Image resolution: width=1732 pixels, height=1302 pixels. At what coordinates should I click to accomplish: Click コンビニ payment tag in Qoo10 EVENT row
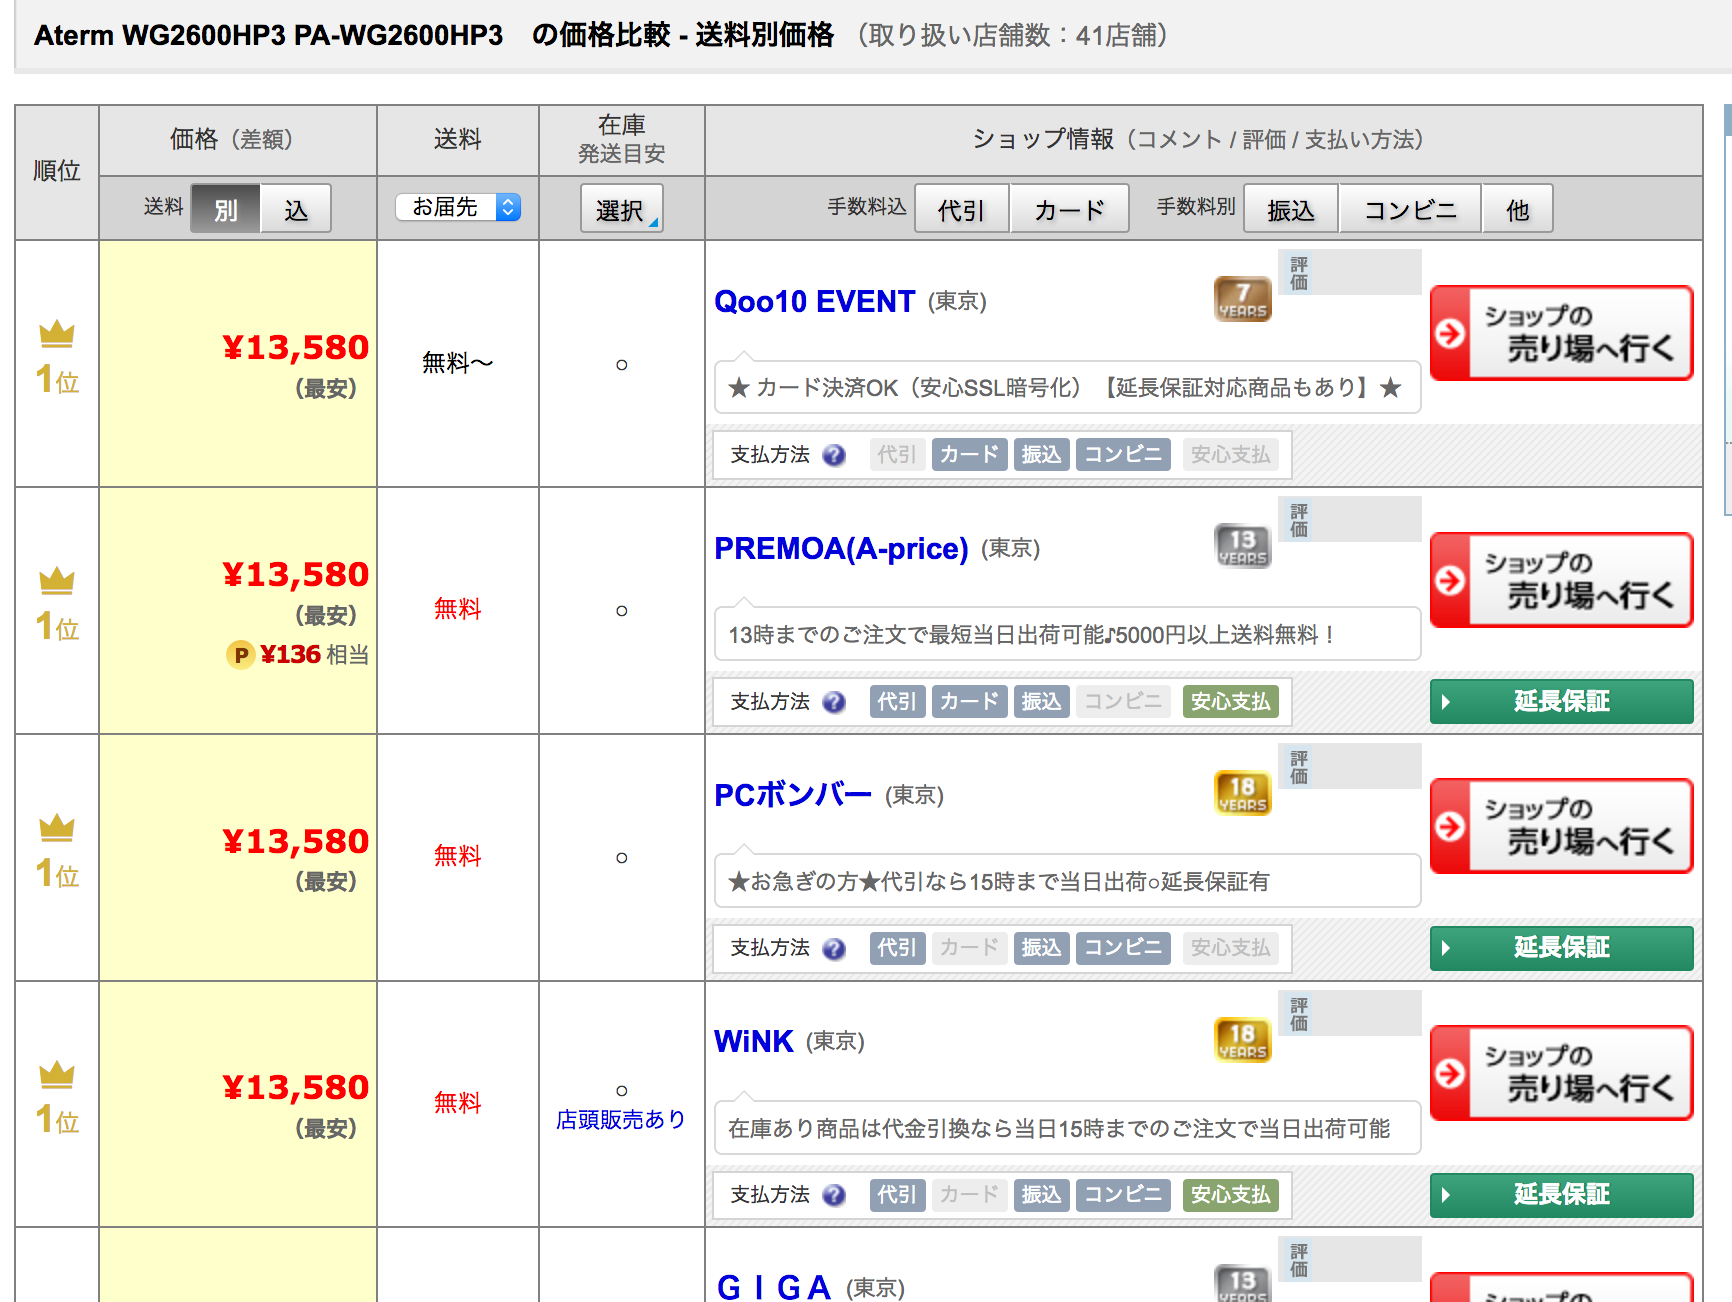[x=1123, y=455]
